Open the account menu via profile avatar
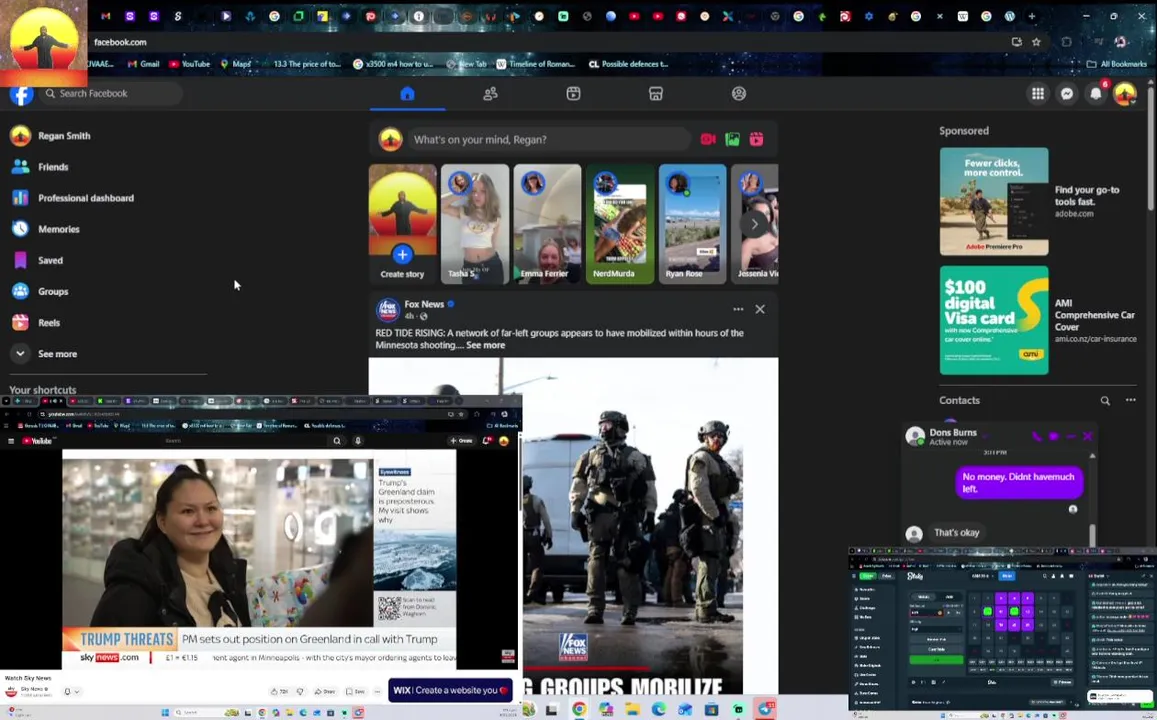1157x720 pixels. click(1125, 94)
